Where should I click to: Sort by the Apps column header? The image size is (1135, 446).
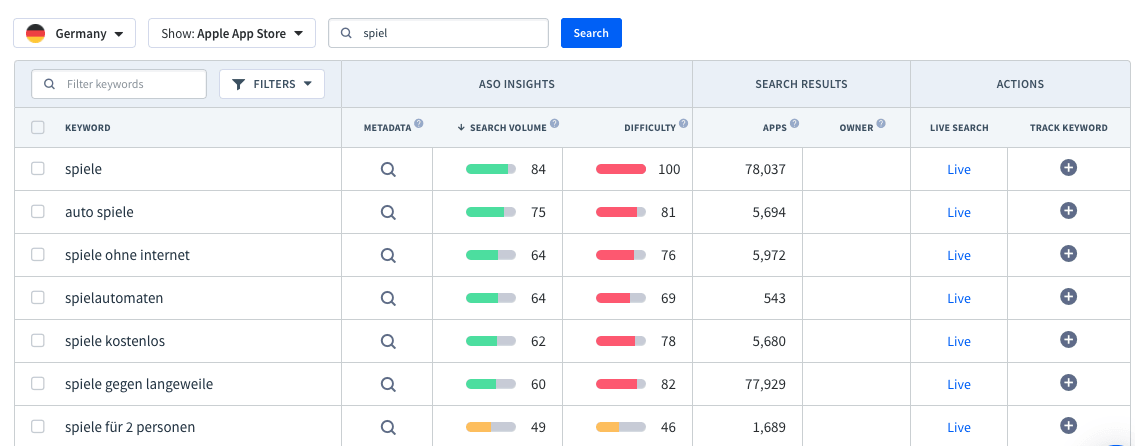pyautogui.click(x=774, y=127)
